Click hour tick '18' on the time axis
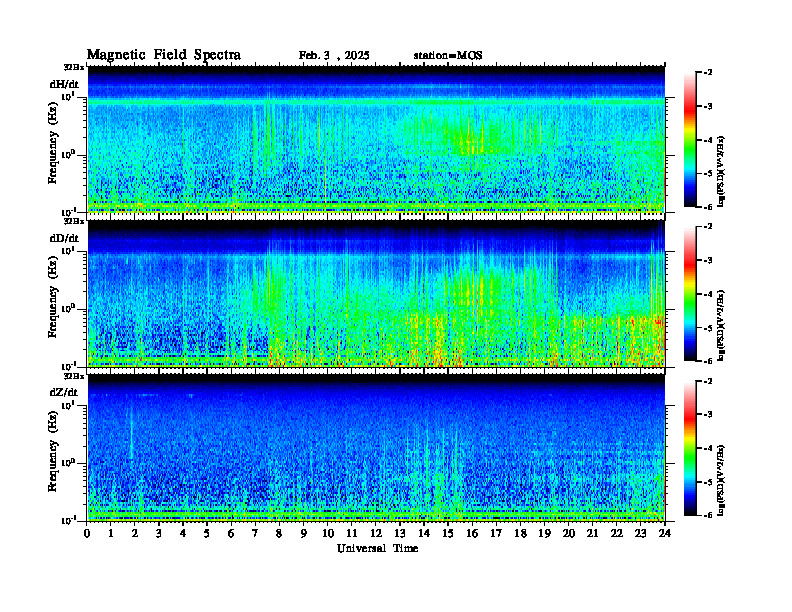Image resolution: width=792 pixels, height=612 pixels. click(520, 534)
